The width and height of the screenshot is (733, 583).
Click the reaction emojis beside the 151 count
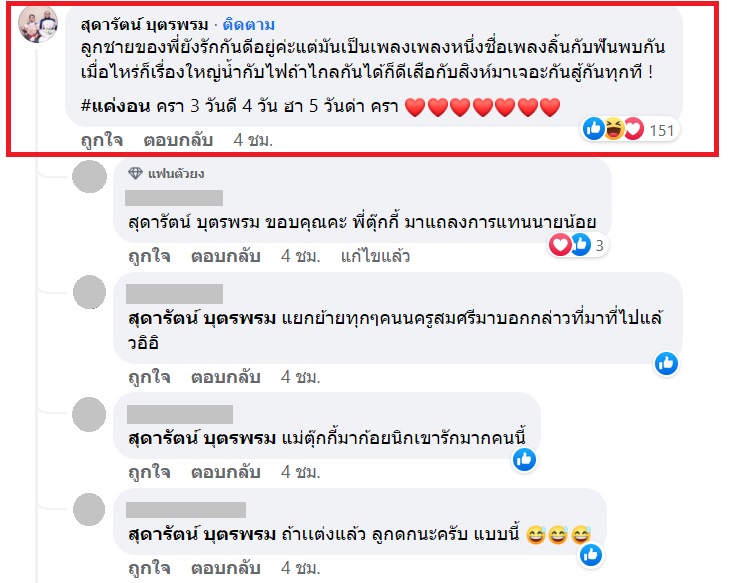pos(613,129)
